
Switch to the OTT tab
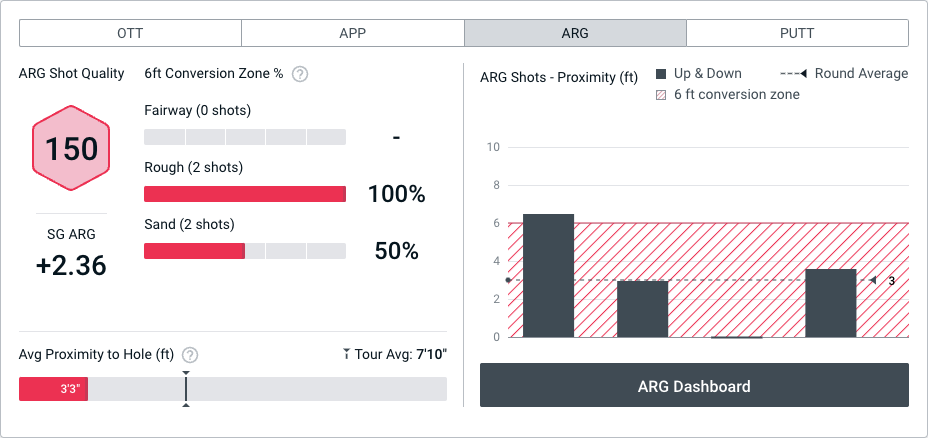pyautogui.click(x=130, y=33)
